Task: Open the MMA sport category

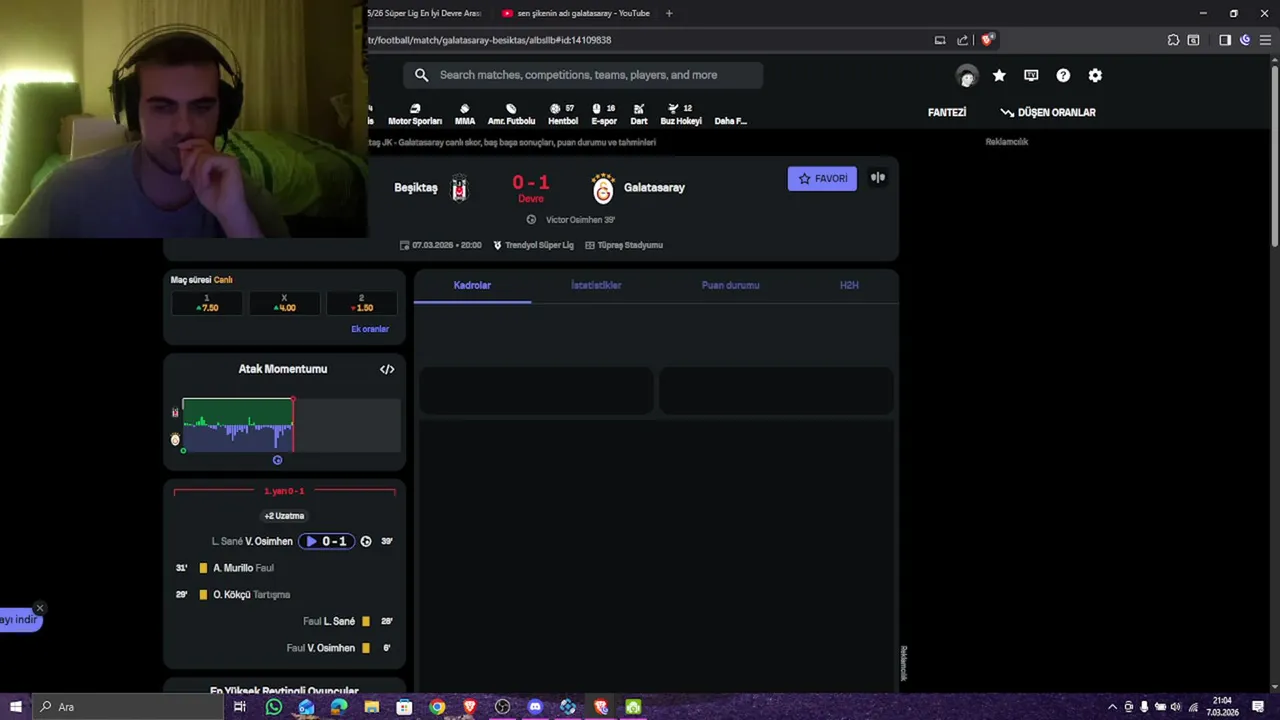Action: tap(465, 114)
